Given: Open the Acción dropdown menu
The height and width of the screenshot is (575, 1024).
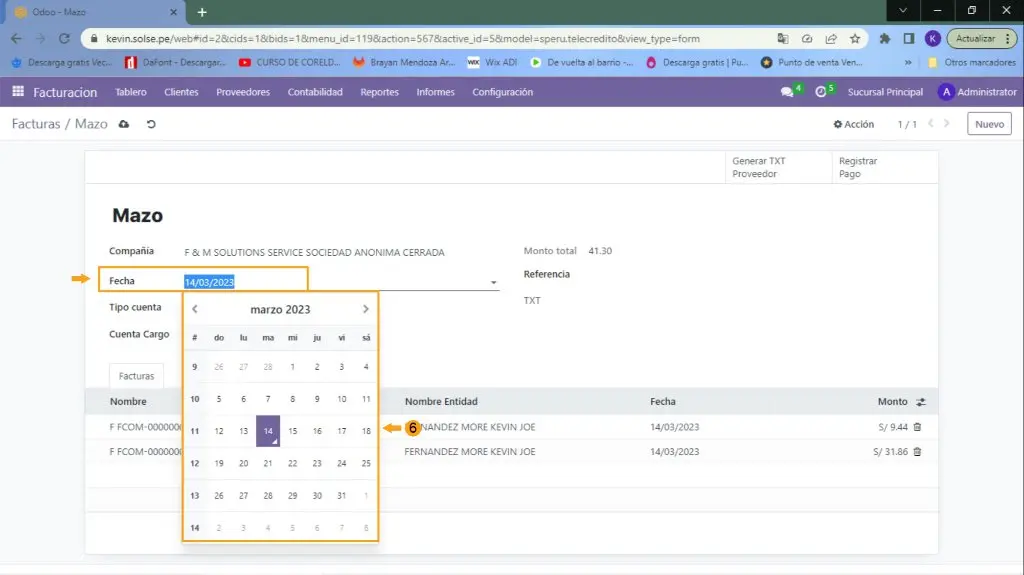Looking at the screenshot, I should pos(854,125).
